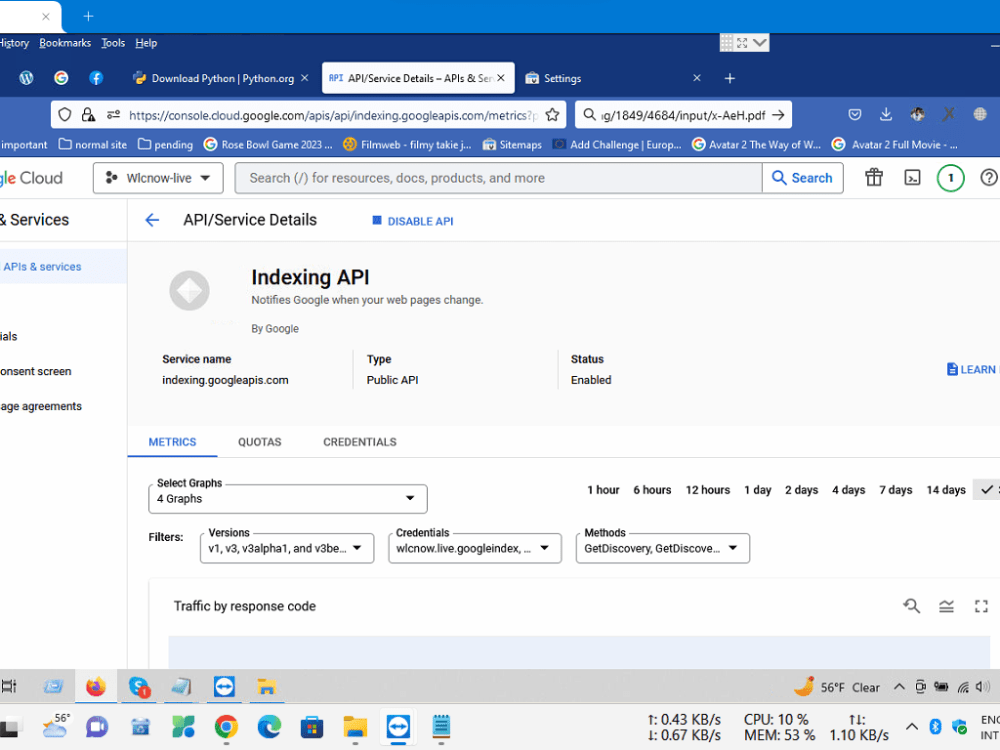Open the Wlcnow-live project picker

[157, 177]
